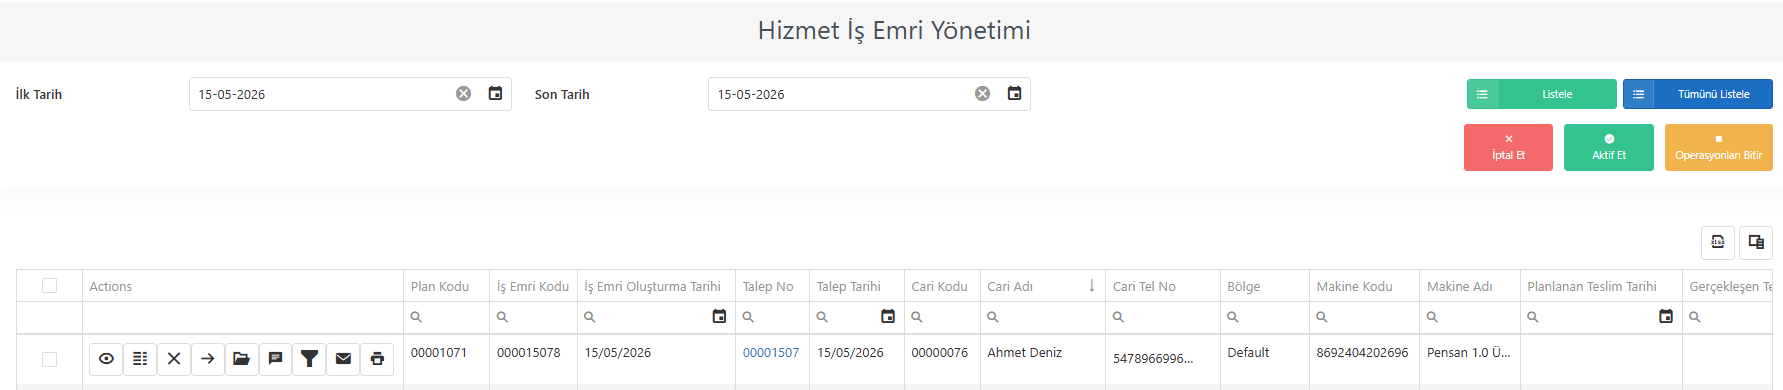
Task: Click the funnel filter icon in row actions
Action: 309,359
